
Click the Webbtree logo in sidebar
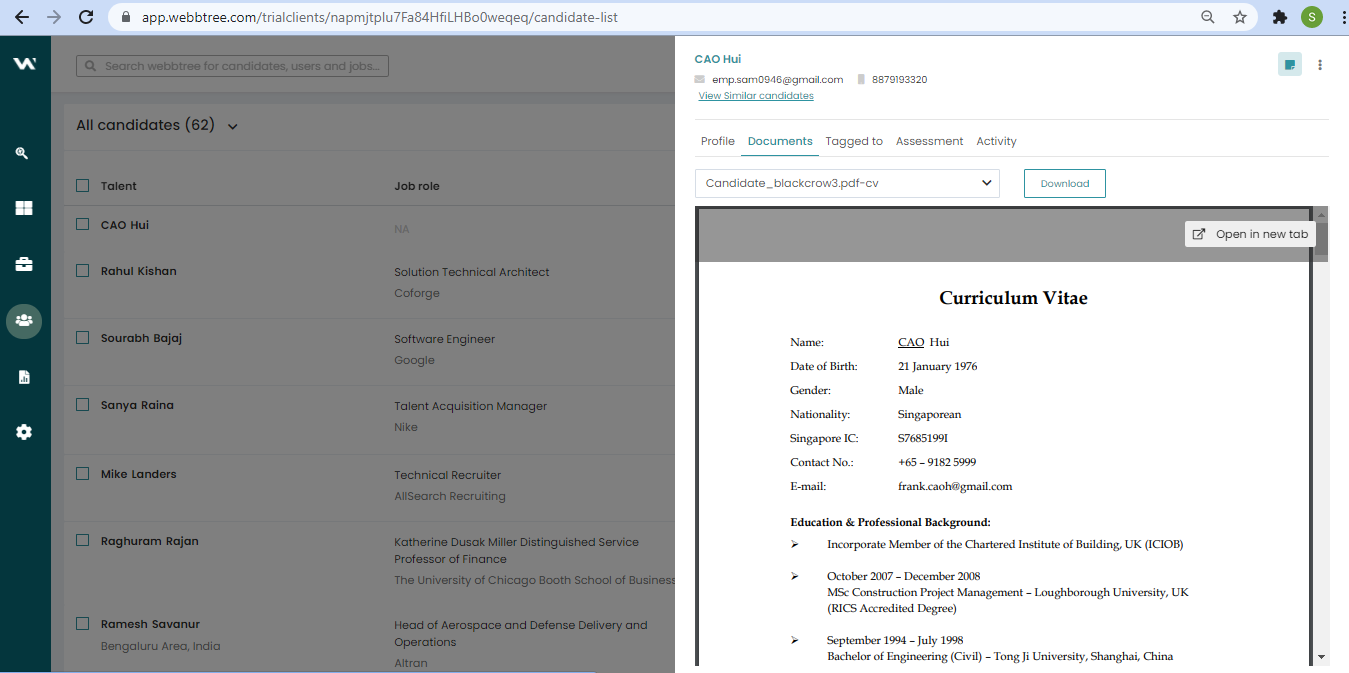25,64
